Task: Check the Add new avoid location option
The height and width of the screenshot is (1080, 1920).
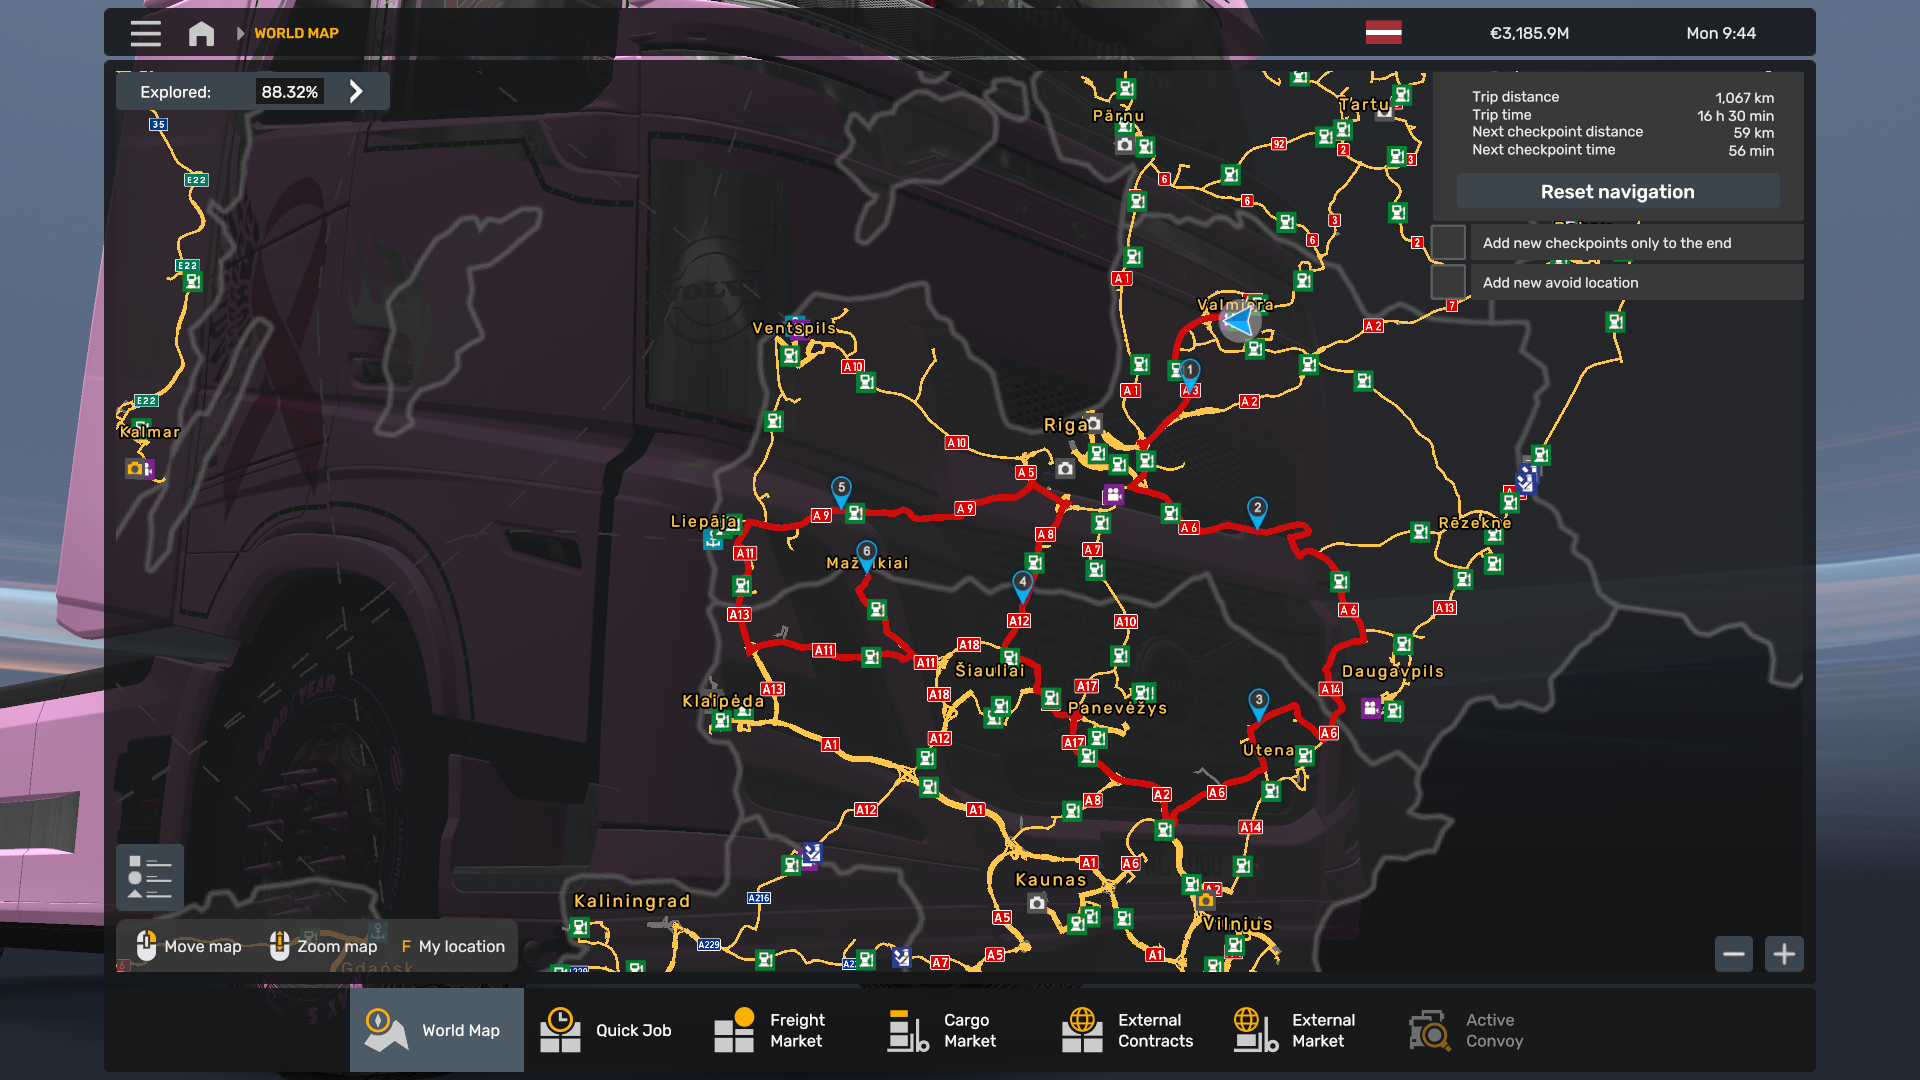Action: pyautogui.click(x=1448, y=282)
